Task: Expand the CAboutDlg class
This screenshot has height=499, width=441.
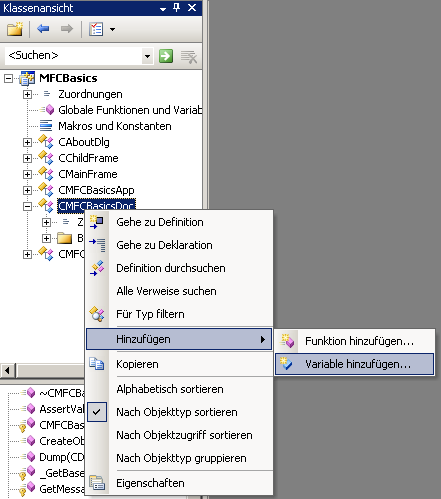Action: tap(27, 143)
